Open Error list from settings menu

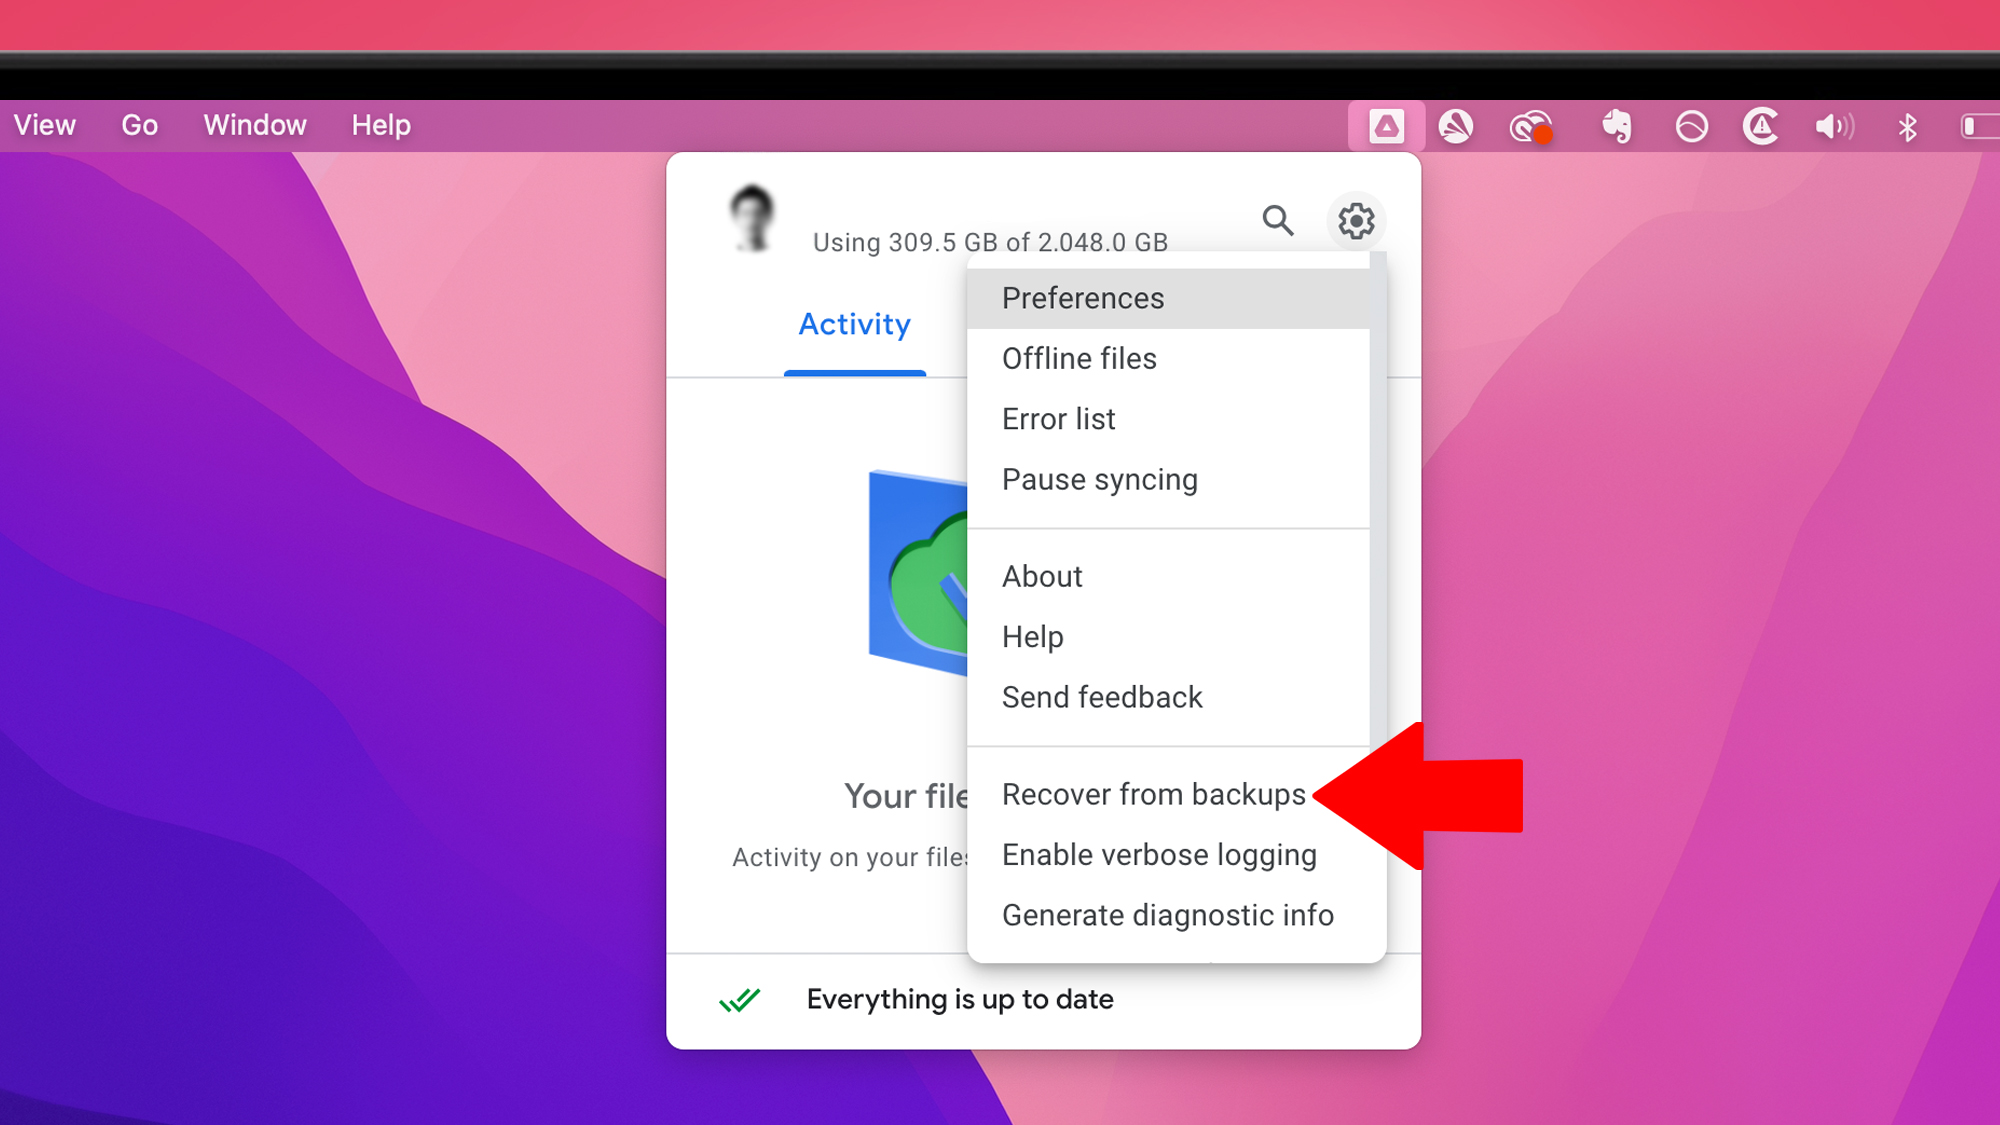click(1056, 419)
